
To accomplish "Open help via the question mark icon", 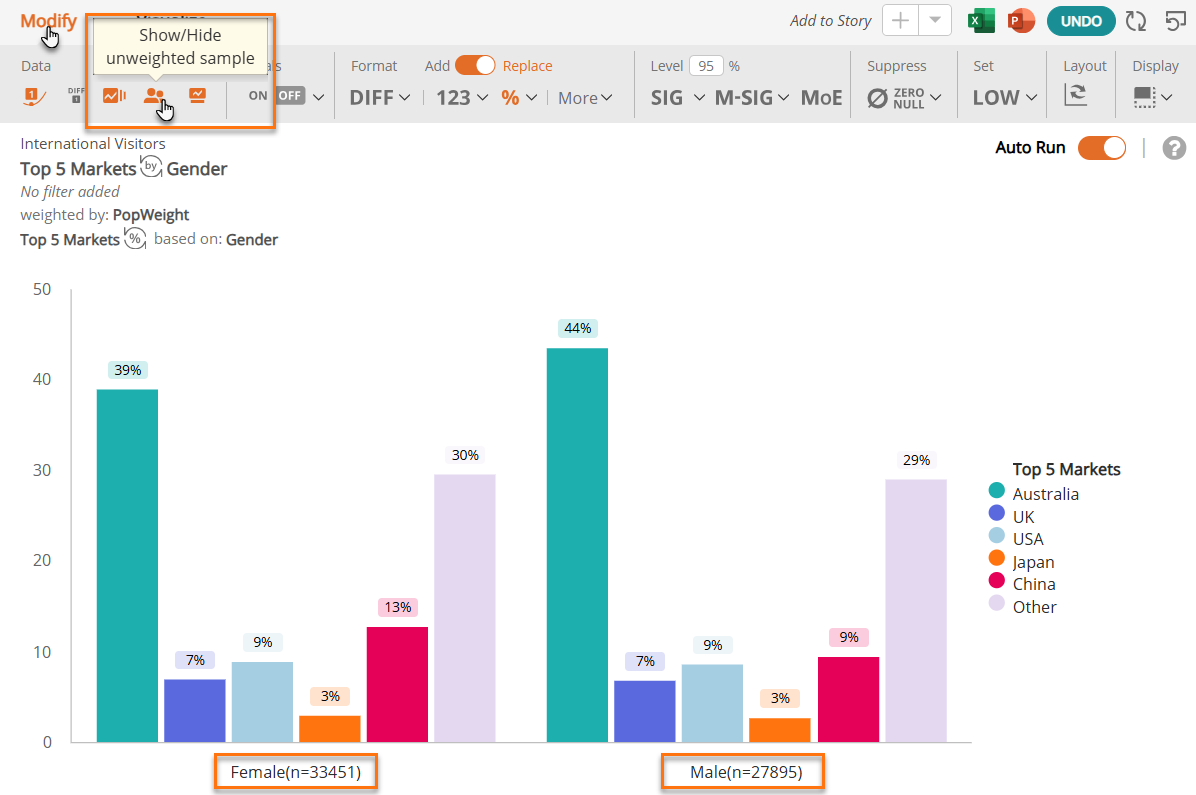I will pyautogui.click(x=1174, y=148).
